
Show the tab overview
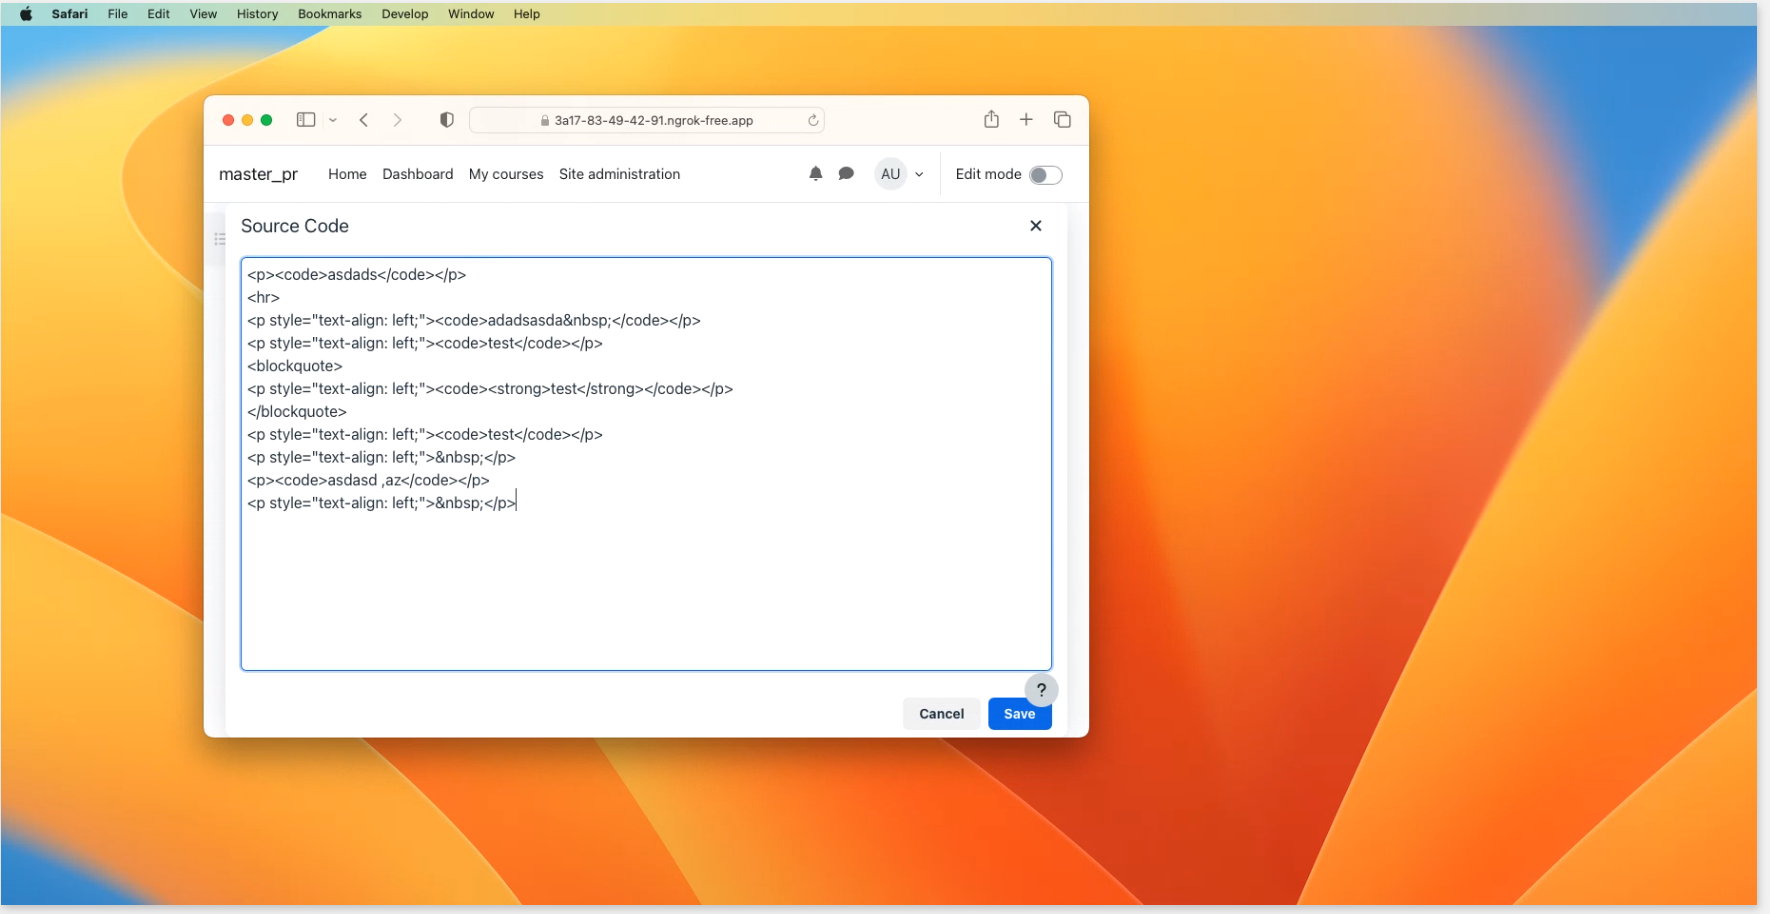click(x=1062, y=120)
